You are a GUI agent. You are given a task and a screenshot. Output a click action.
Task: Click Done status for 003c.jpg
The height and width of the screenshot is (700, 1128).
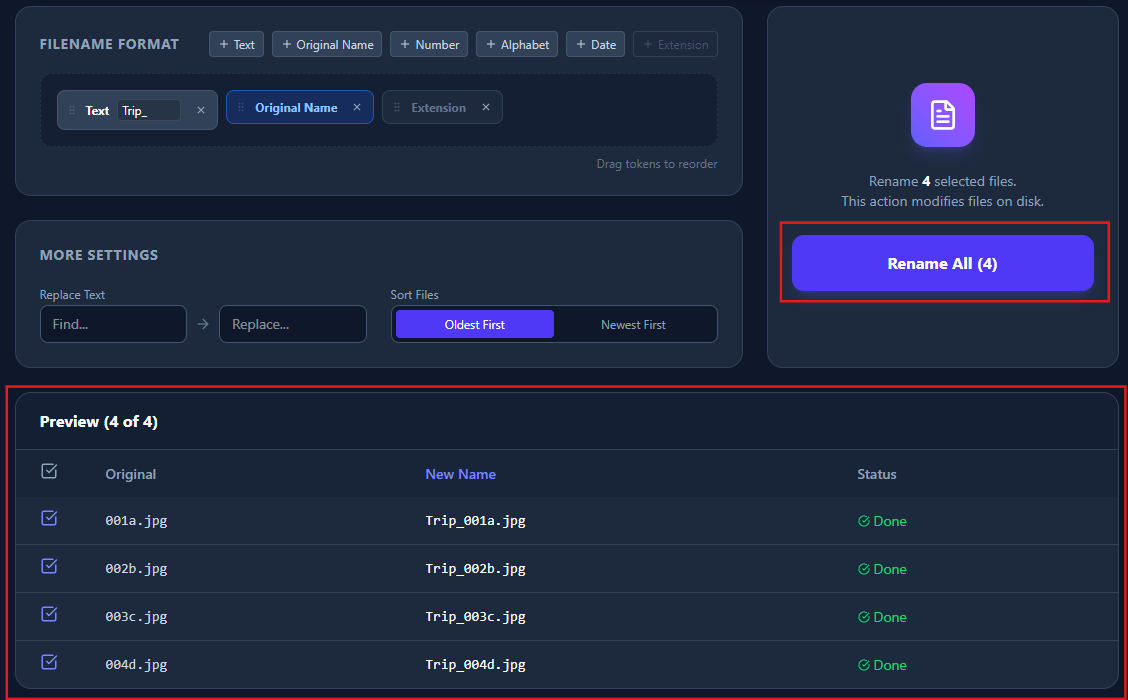pos(883,617)
